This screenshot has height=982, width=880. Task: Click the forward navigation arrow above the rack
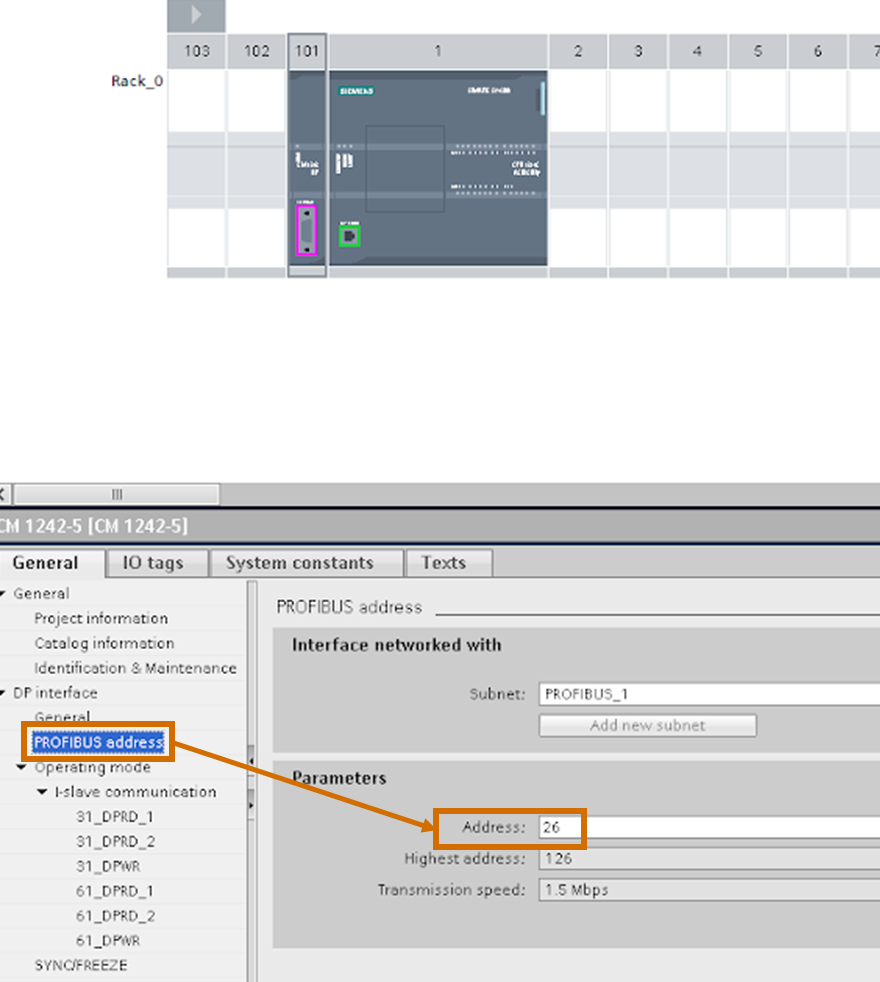click(194, 15)
